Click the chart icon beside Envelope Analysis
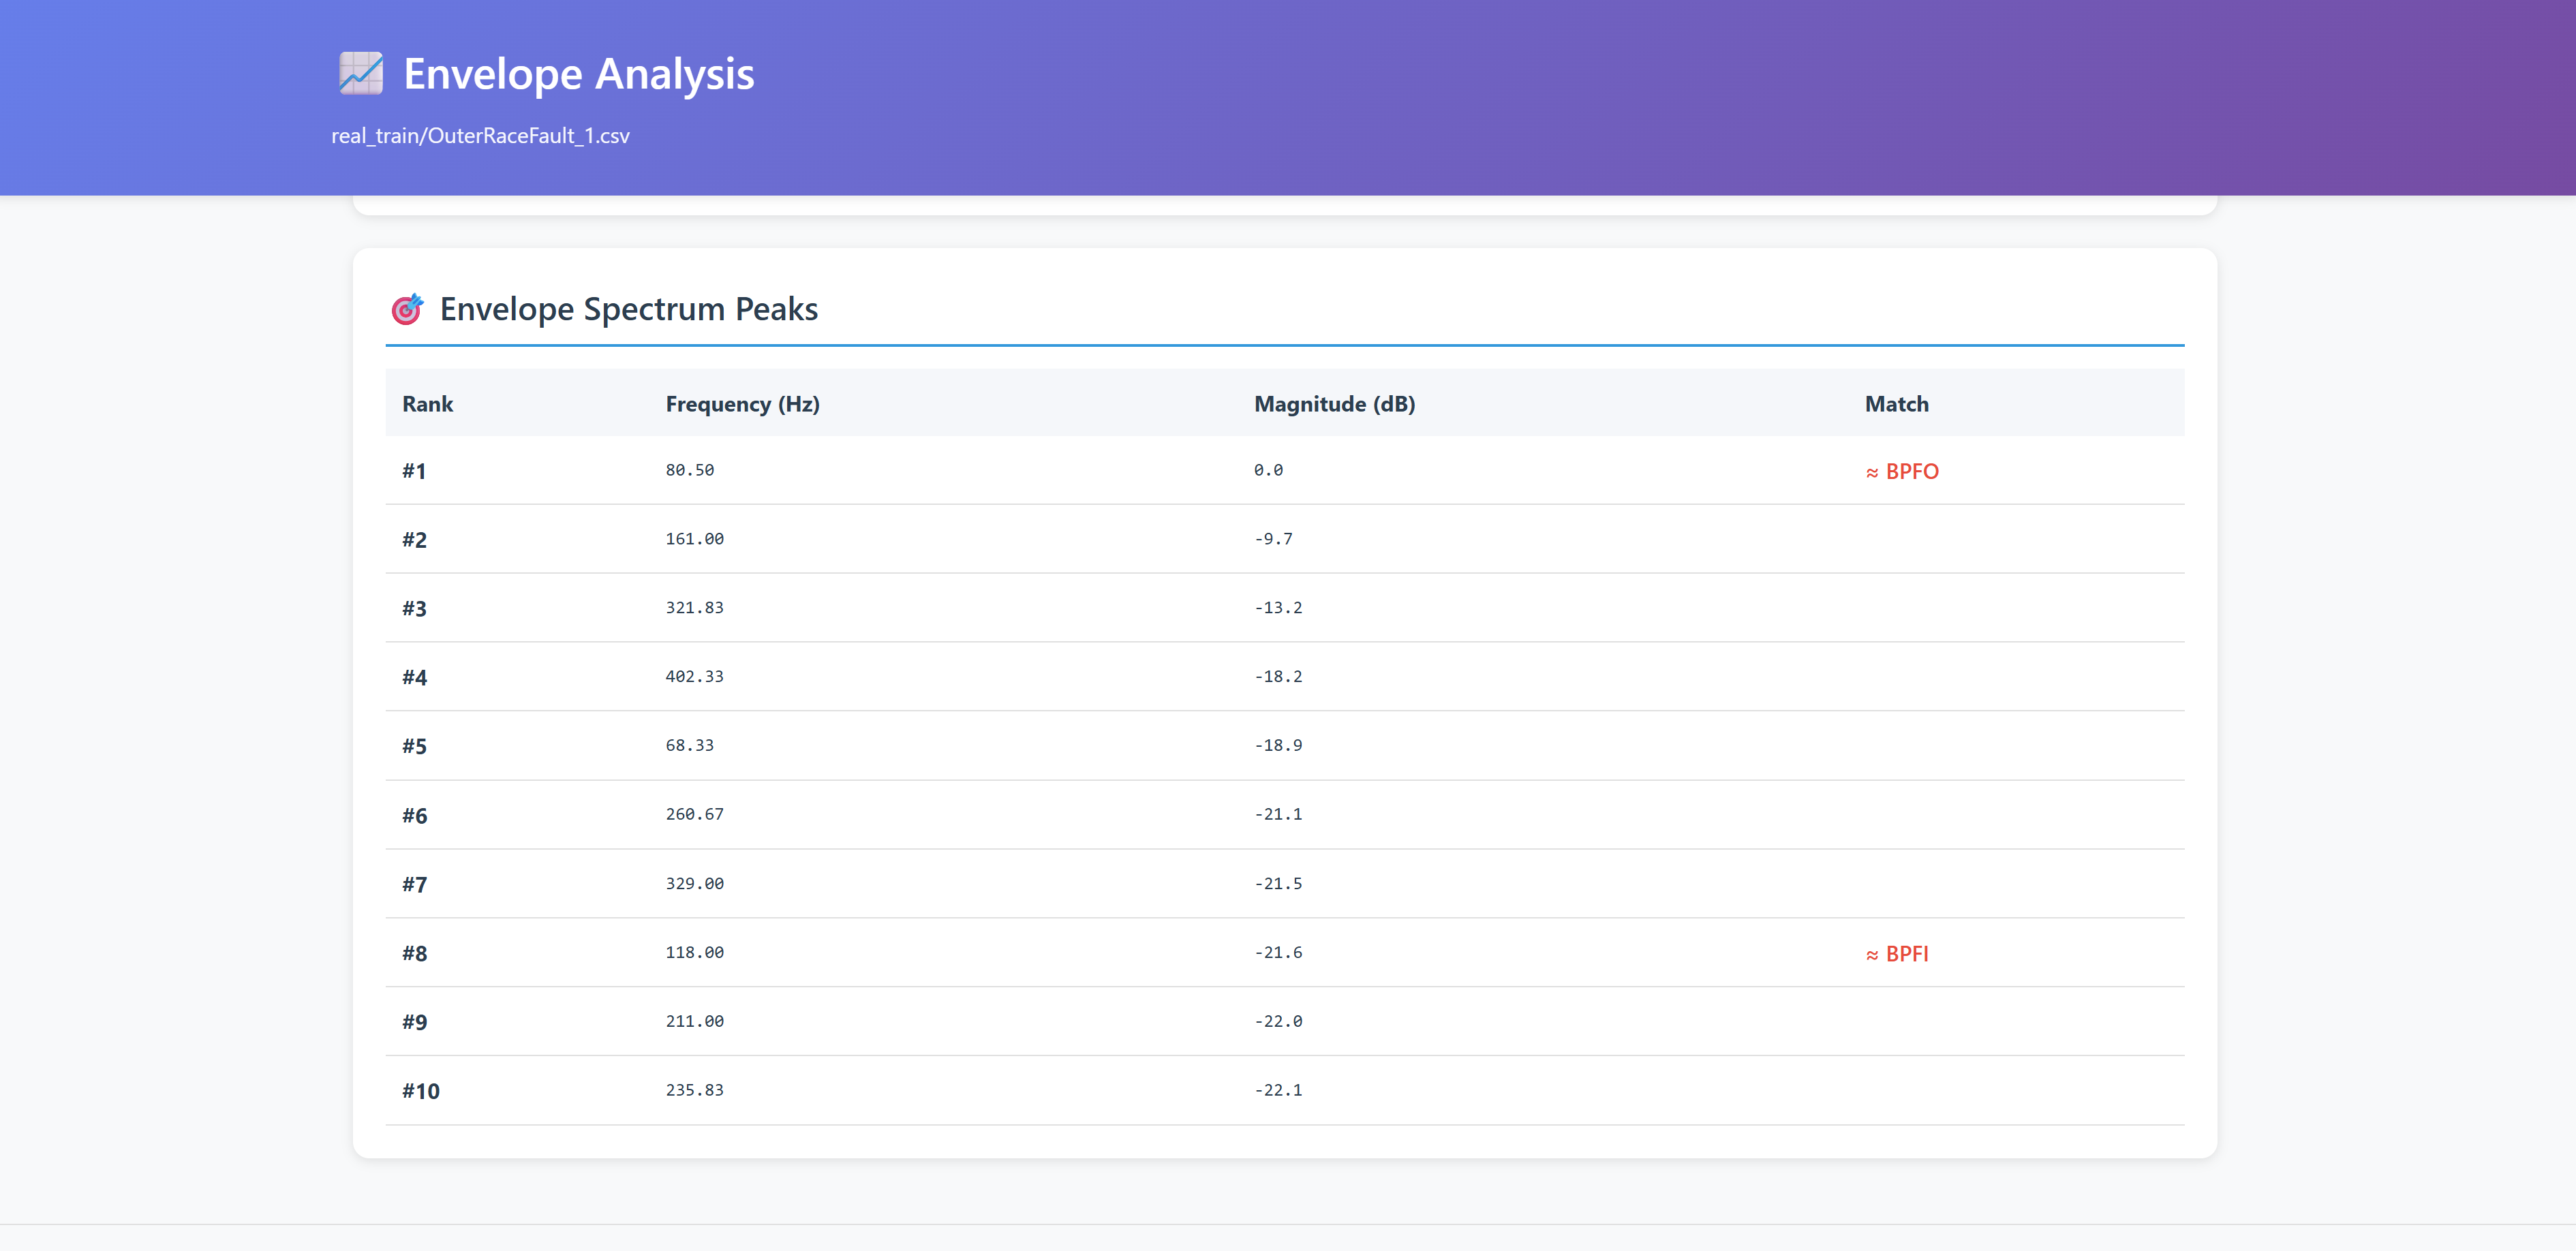Image resolution: width=2576 pixels, height=1251 pixels. pyautogui.click(x=360, y=74)
